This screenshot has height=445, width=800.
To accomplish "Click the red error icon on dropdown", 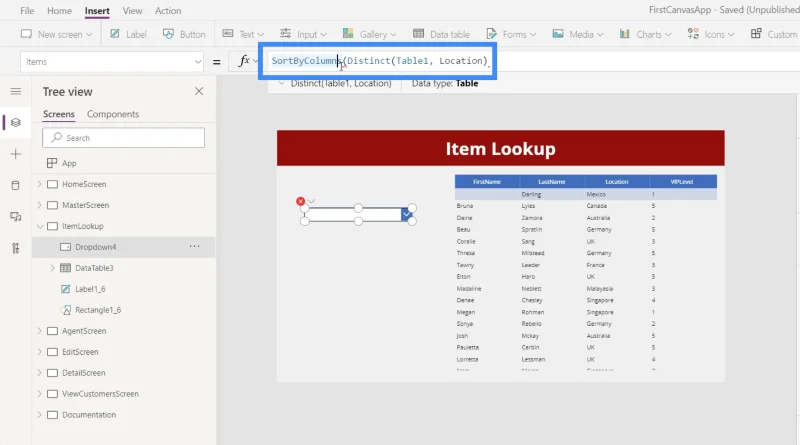I will pos(301,202).
